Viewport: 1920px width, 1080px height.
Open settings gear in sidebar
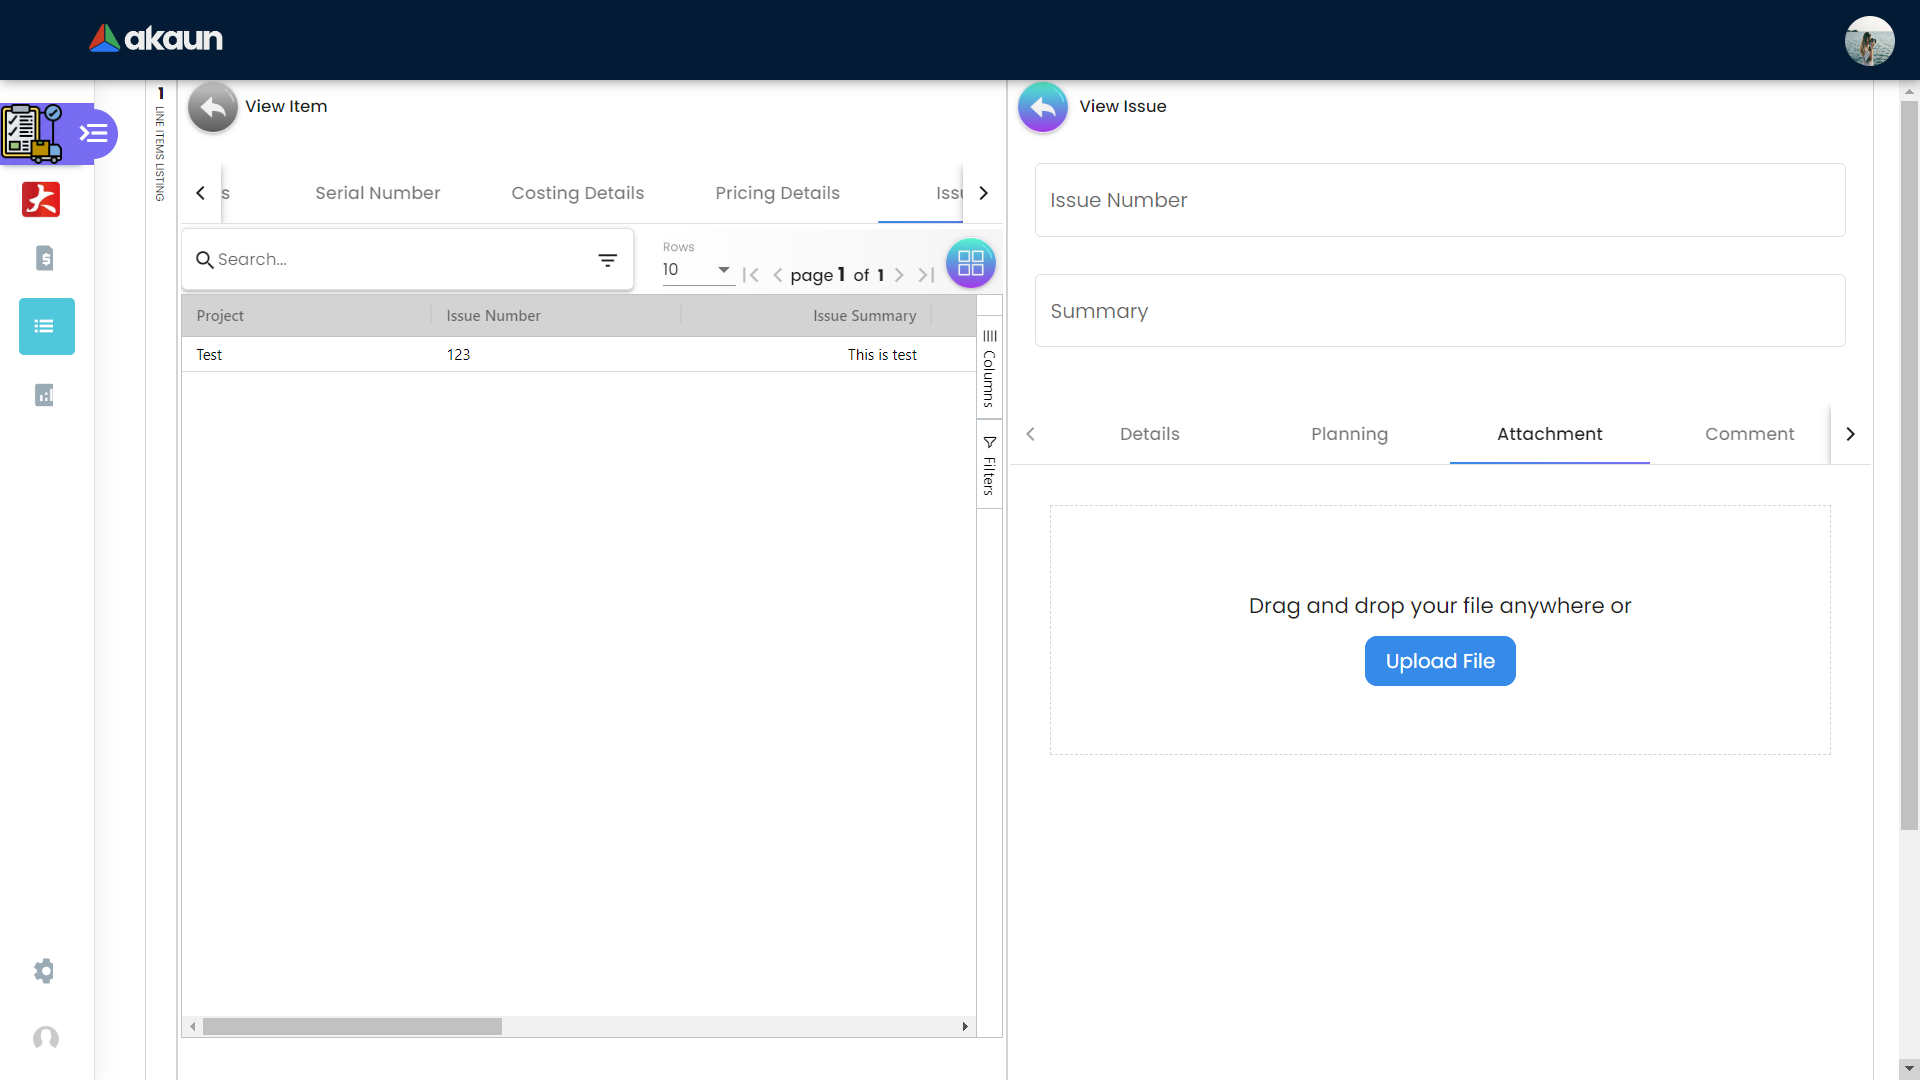coord(44,971)
